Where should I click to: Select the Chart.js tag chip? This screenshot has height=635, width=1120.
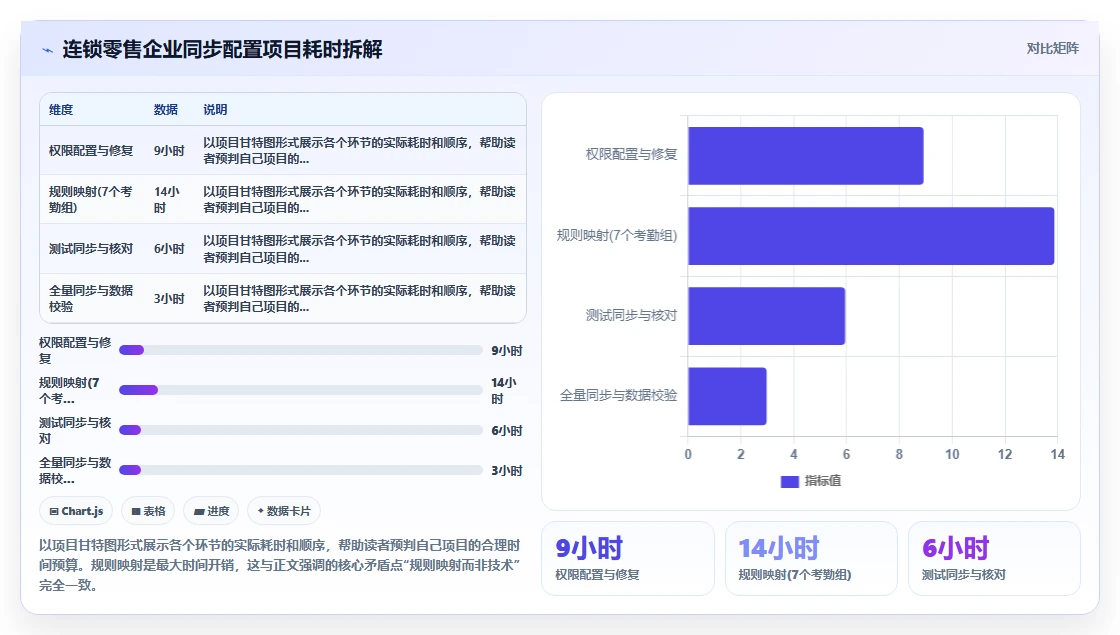pyautogui.click(x=76, y=511)
